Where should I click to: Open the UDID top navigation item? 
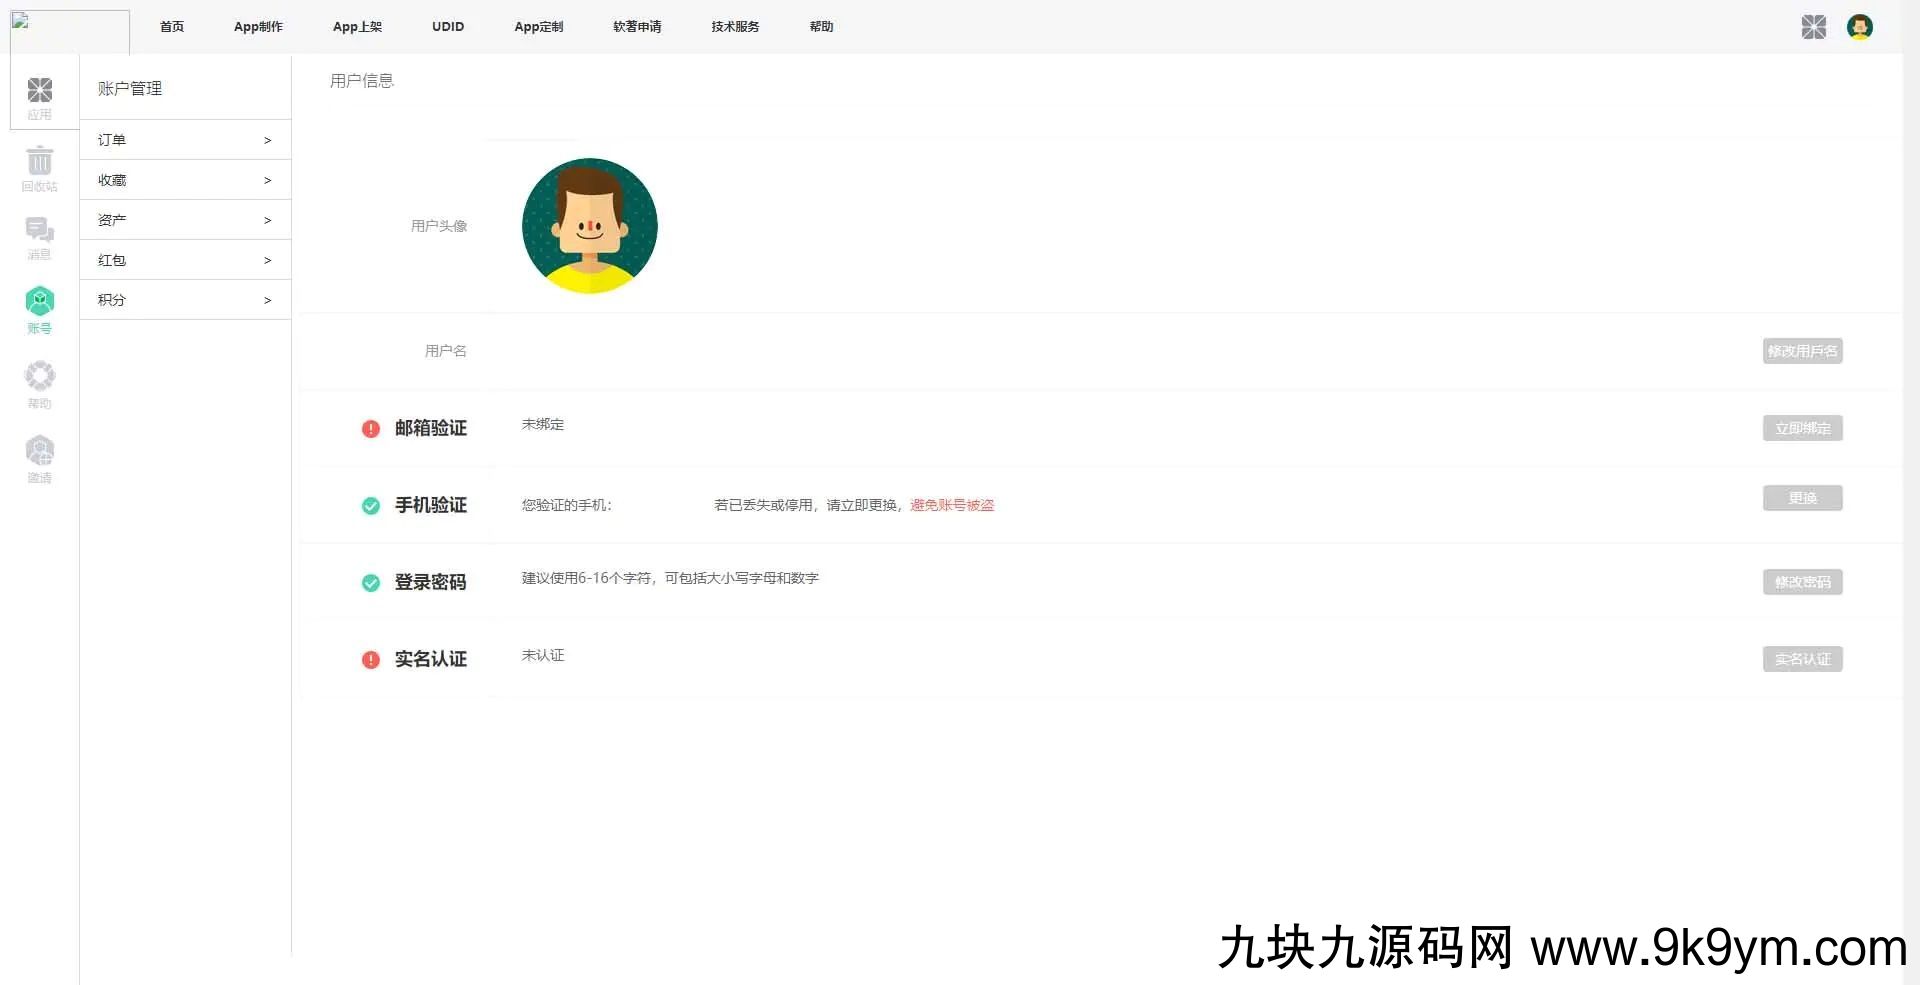(448, 27)
